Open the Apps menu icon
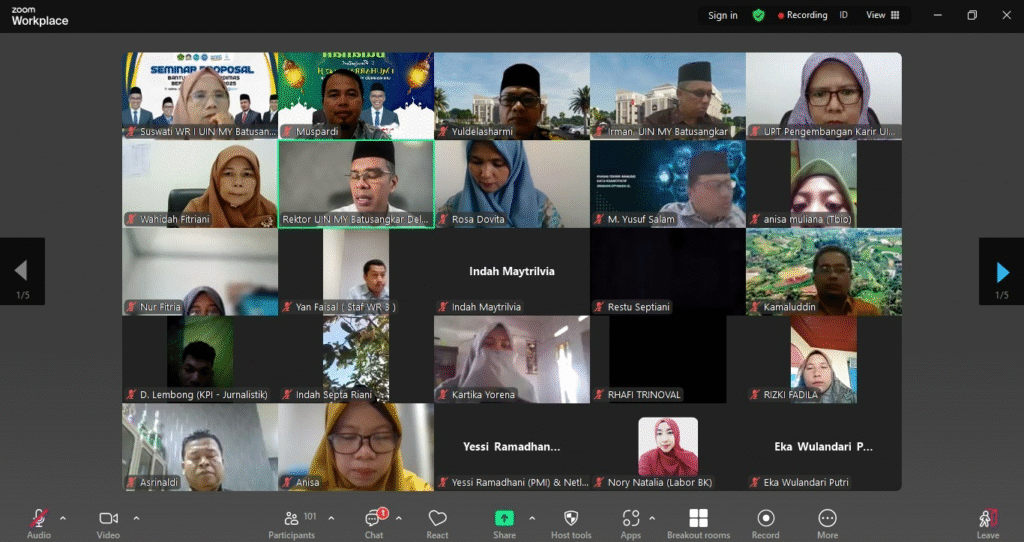The image size is (1024, 542). [x=630, y=518]
